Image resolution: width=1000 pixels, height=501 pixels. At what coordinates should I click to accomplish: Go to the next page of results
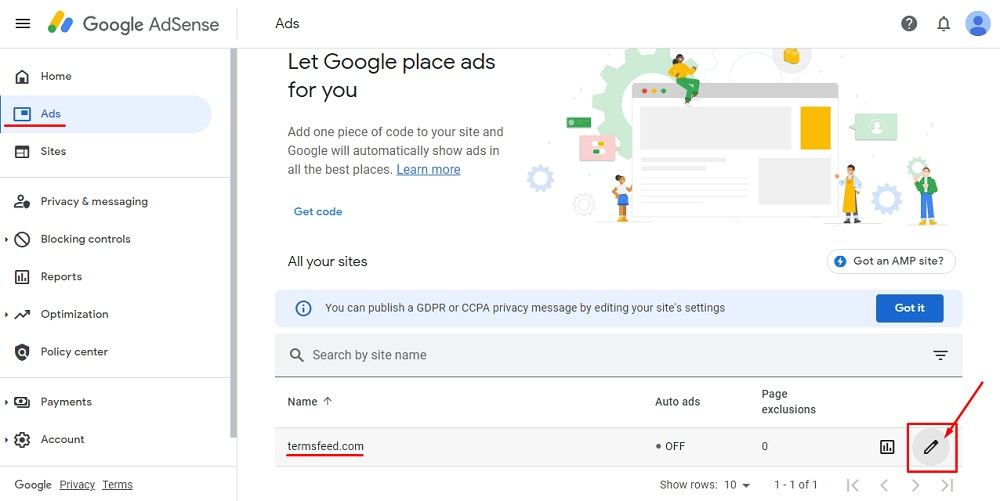click(x=915, y=485)
